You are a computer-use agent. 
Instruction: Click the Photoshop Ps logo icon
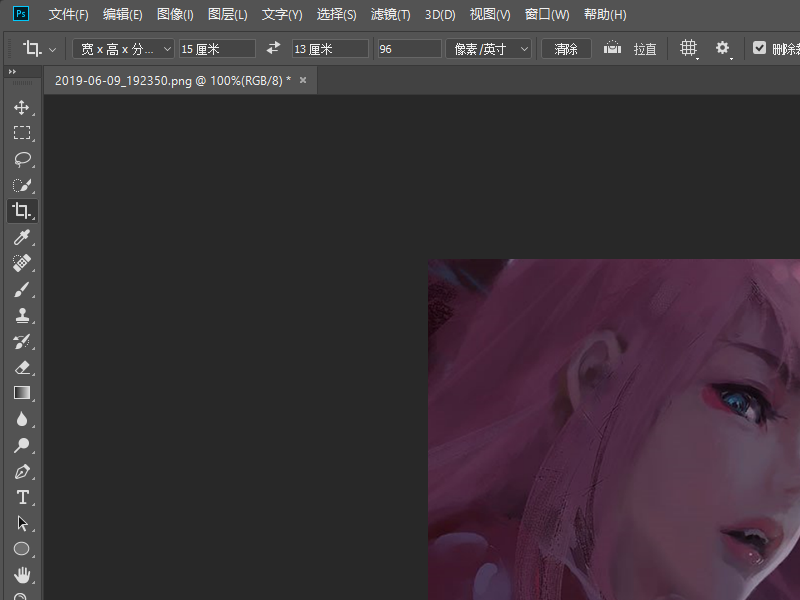click(21, 14)
